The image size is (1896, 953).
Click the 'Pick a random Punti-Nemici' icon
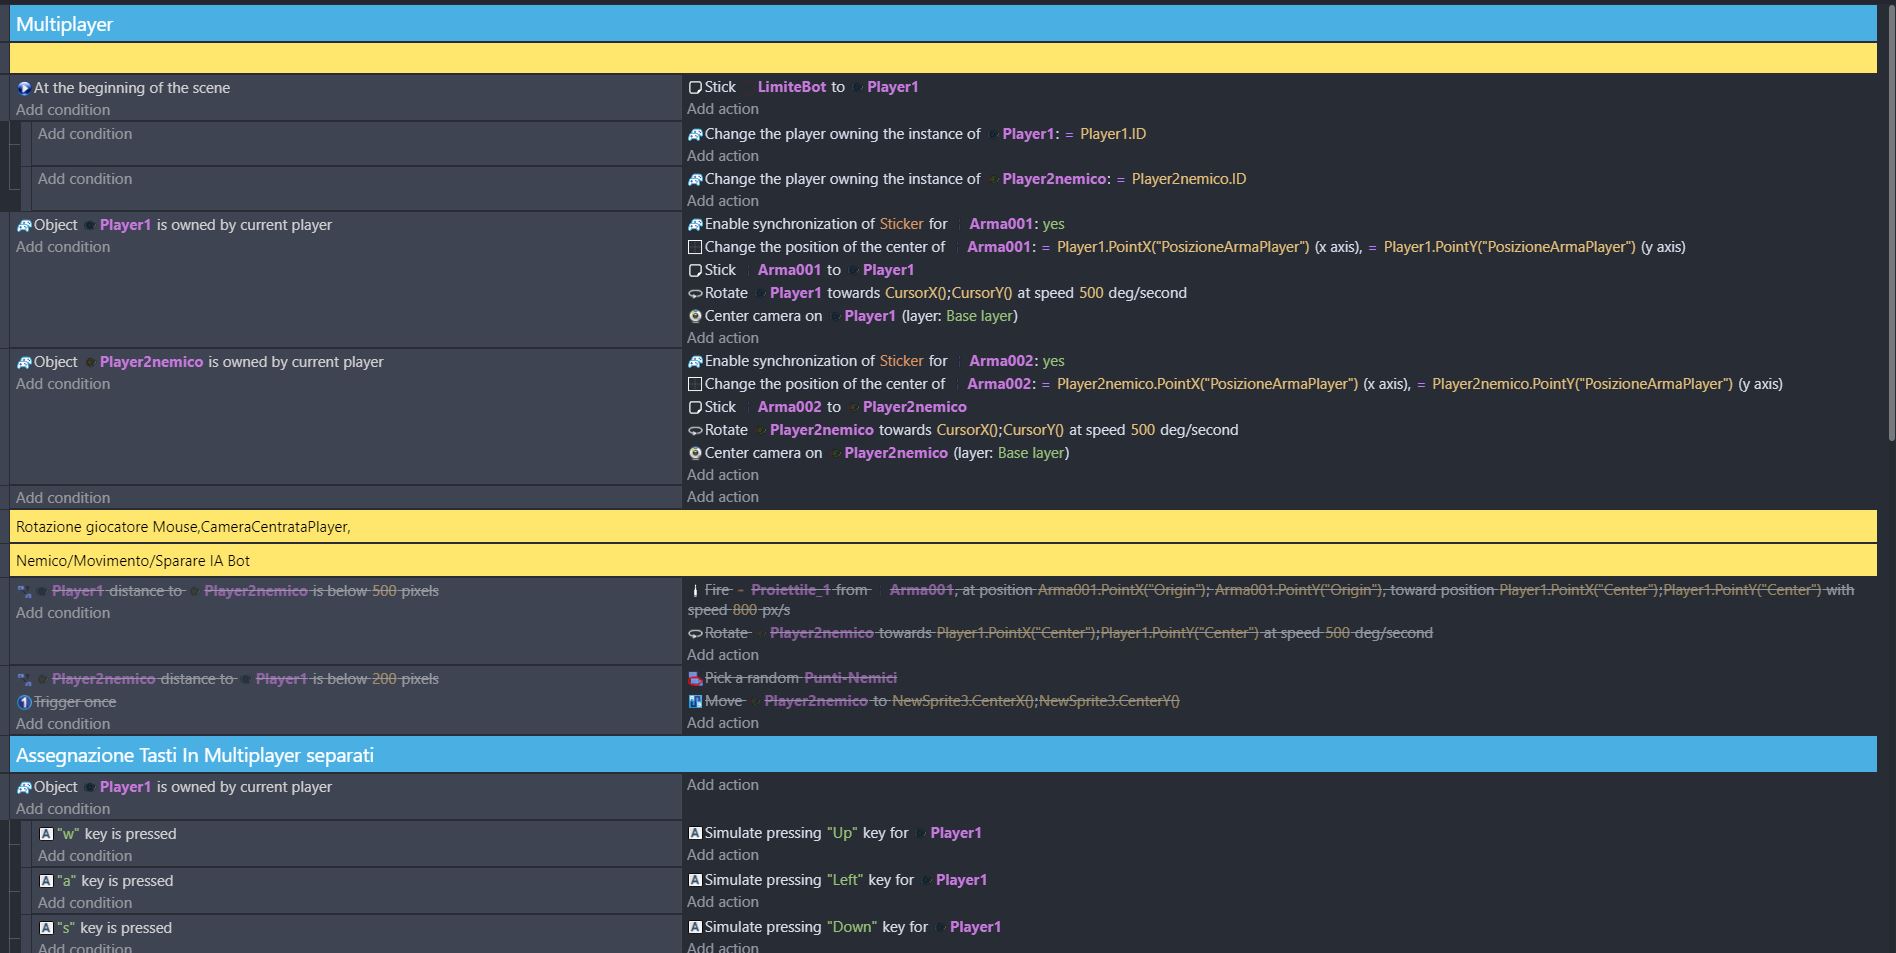695,678
